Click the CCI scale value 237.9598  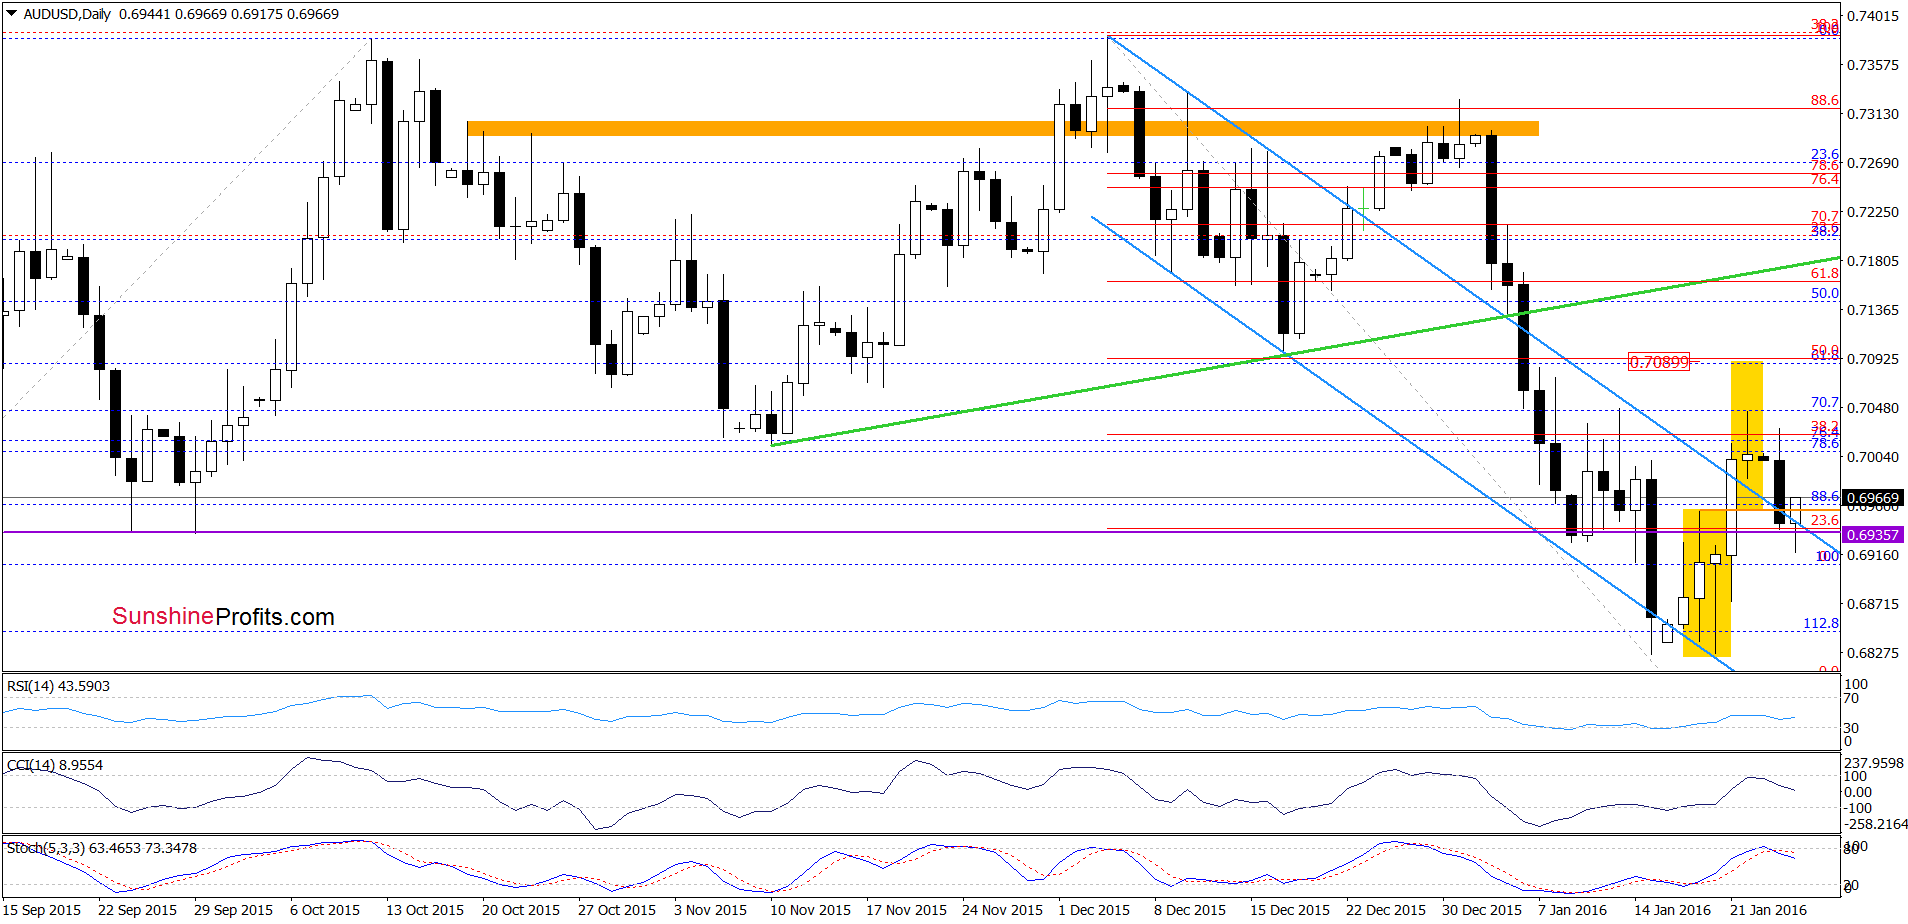point(1876,762)
